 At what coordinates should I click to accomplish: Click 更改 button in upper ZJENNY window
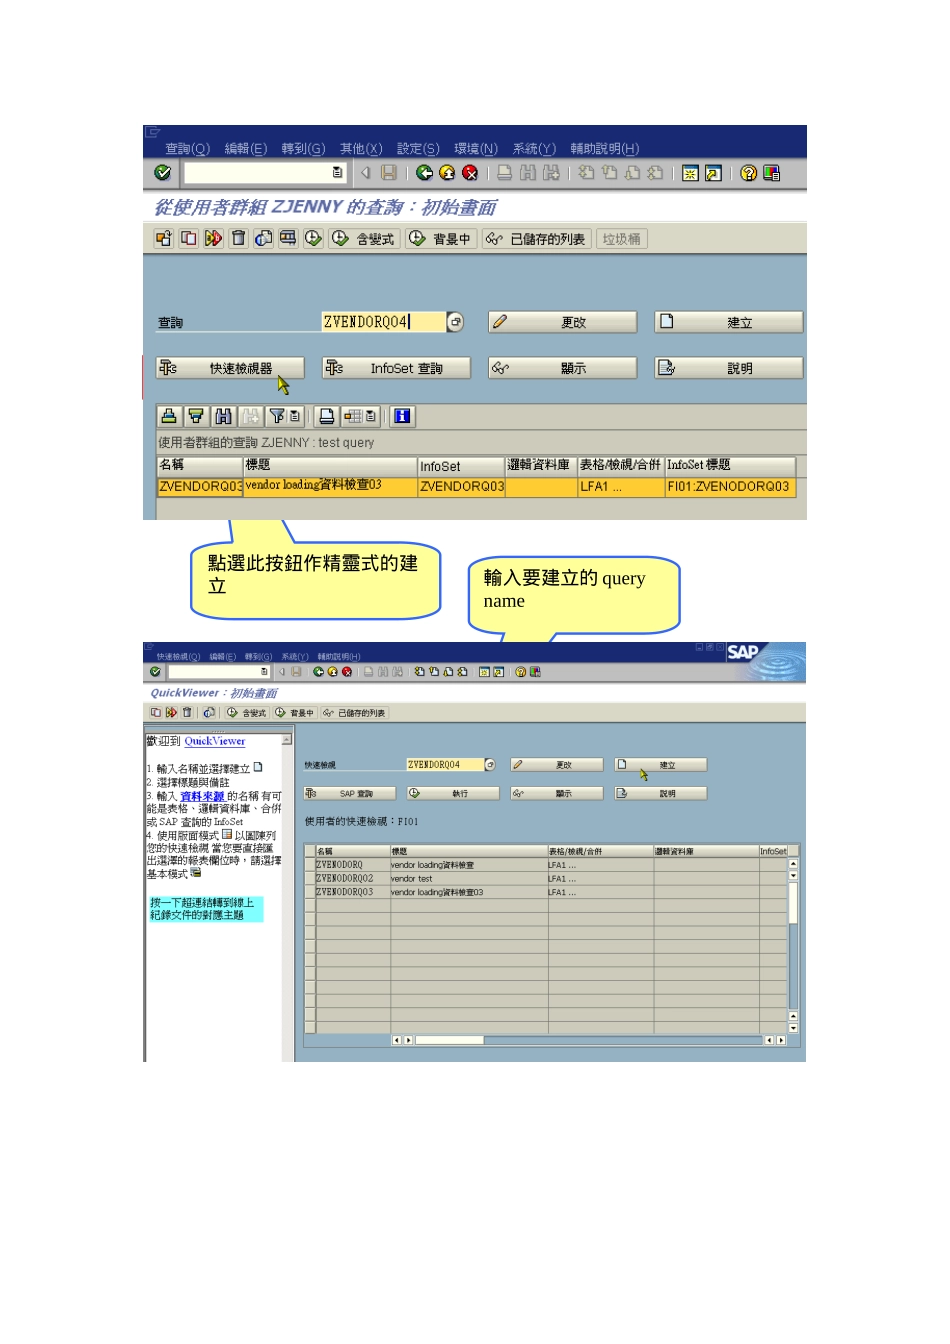coord(562,322)
